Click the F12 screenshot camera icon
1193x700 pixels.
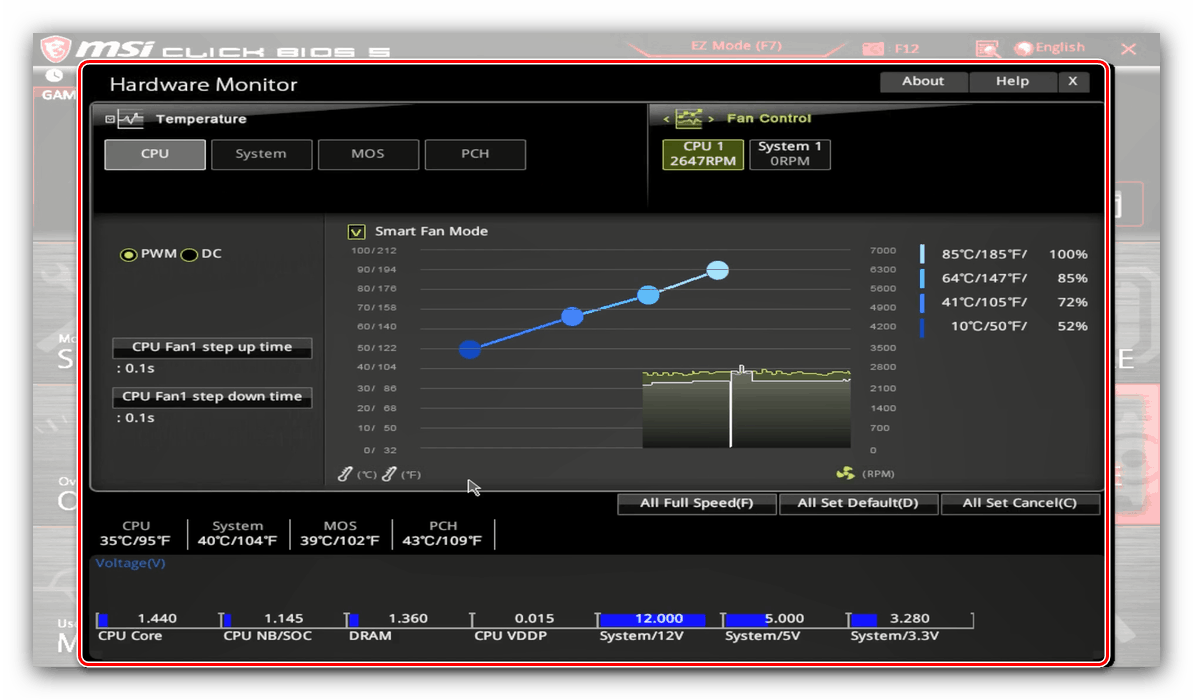pyautogui.click(x=873, y=49)
